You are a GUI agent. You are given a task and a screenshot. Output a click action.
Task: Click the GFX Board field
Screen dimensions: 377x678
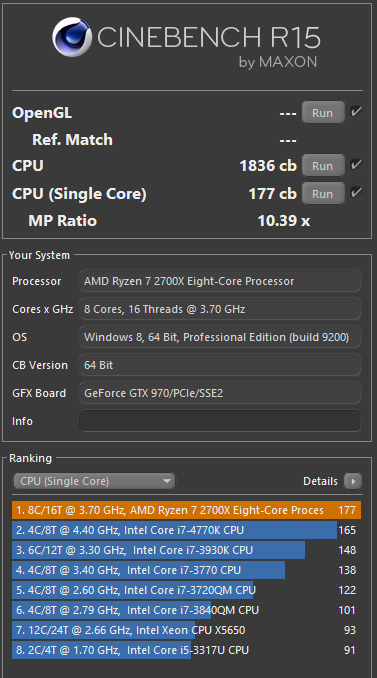pyautogui.click(x=220, y=393)
